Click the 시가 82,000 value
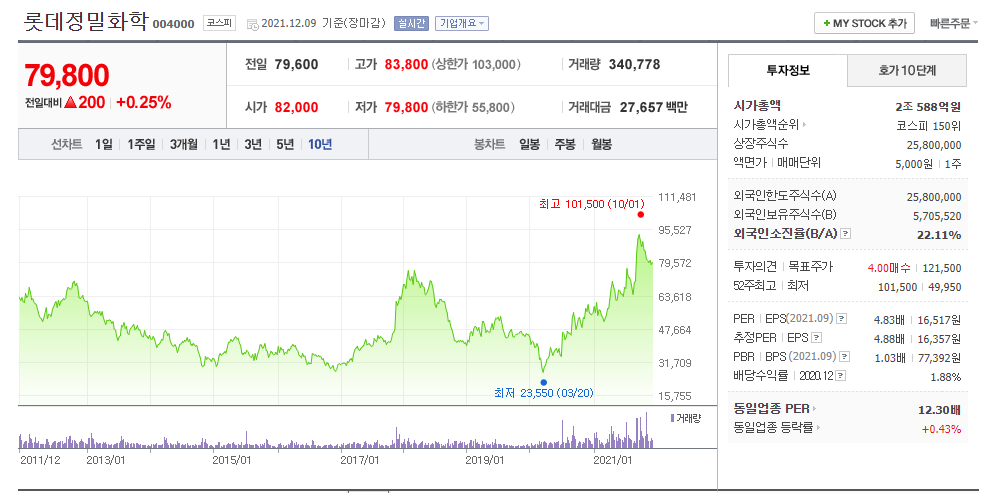1004x493 pixels. tap(296, 107)
